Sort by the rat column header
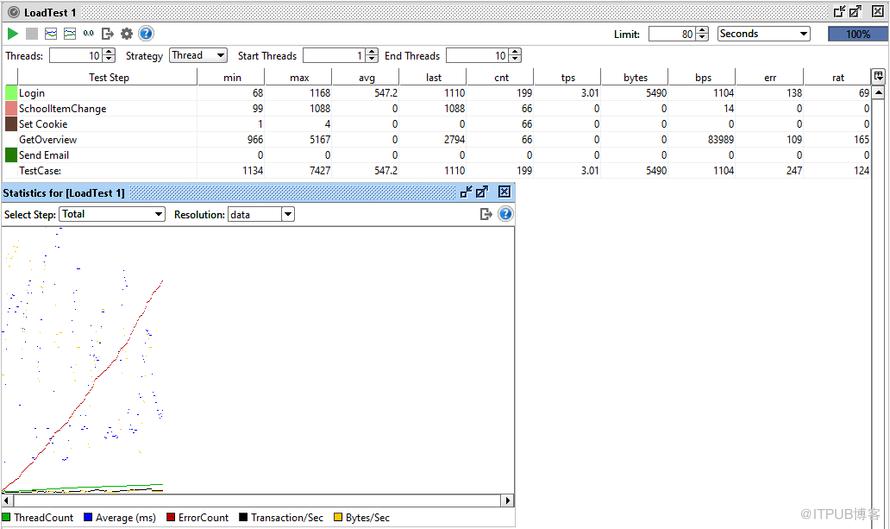The image size is (890, 529). click(x=838, y=77)
